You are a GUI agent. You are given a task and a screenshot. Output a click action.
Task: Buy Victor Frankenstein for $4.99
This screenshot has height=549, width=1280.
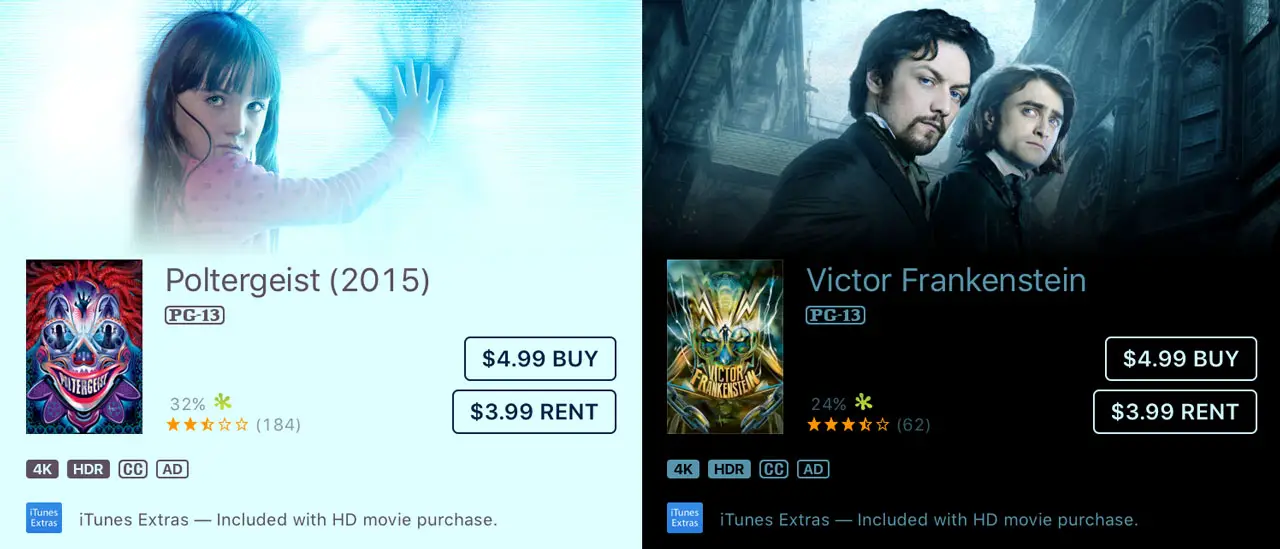click(1181, 359)
